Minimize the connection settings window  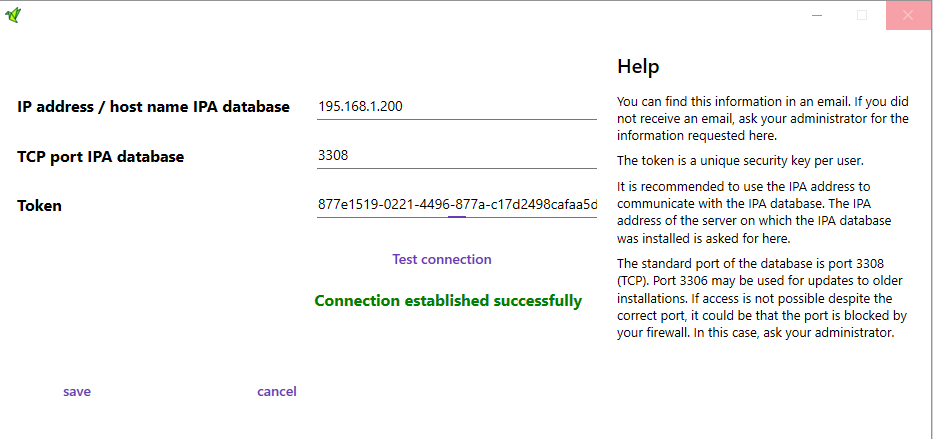pyautogui.click(x=817, y=15)
